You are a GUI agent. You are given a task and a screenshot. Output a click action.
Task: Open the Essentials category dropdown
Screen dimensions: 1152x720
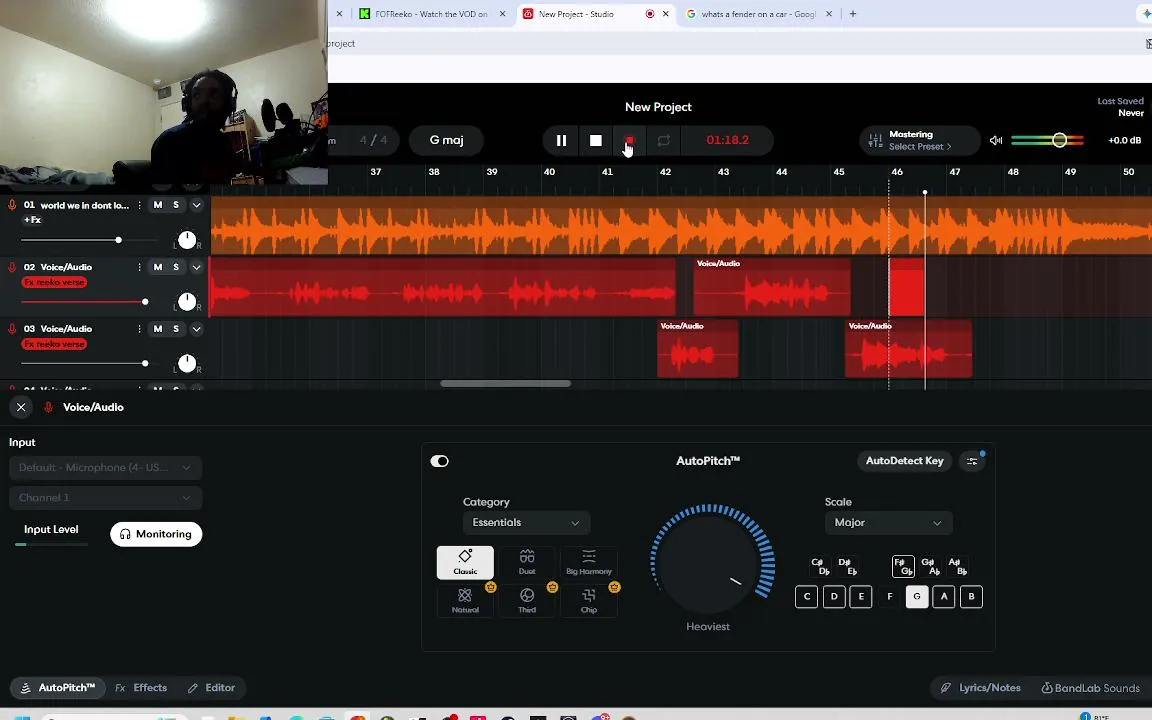coord(526,522)
